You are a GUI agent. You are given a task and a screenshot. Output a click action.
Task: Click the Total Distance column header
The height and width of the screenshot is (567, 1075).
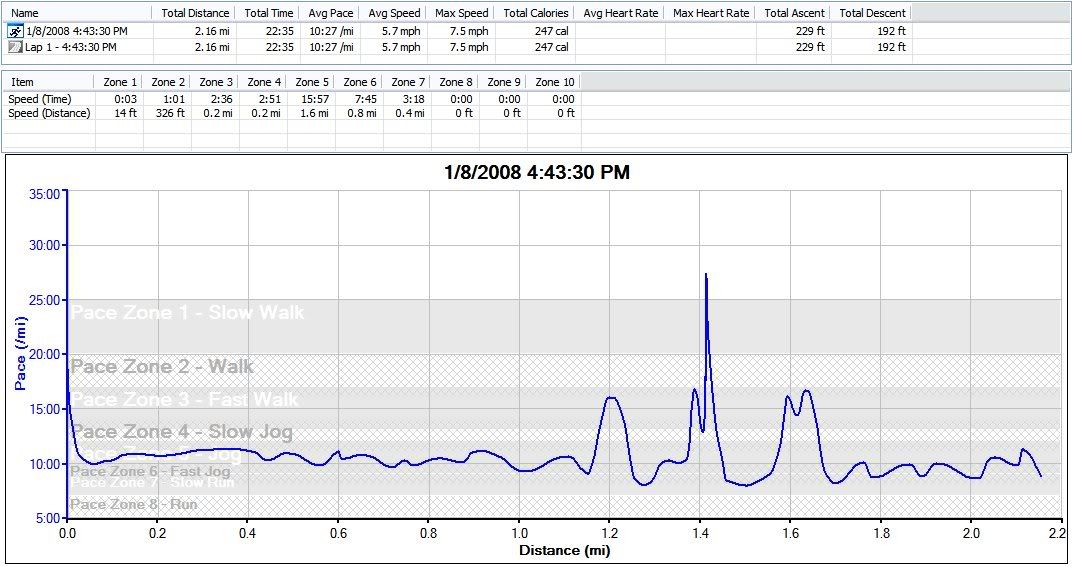tap(193, 13)
